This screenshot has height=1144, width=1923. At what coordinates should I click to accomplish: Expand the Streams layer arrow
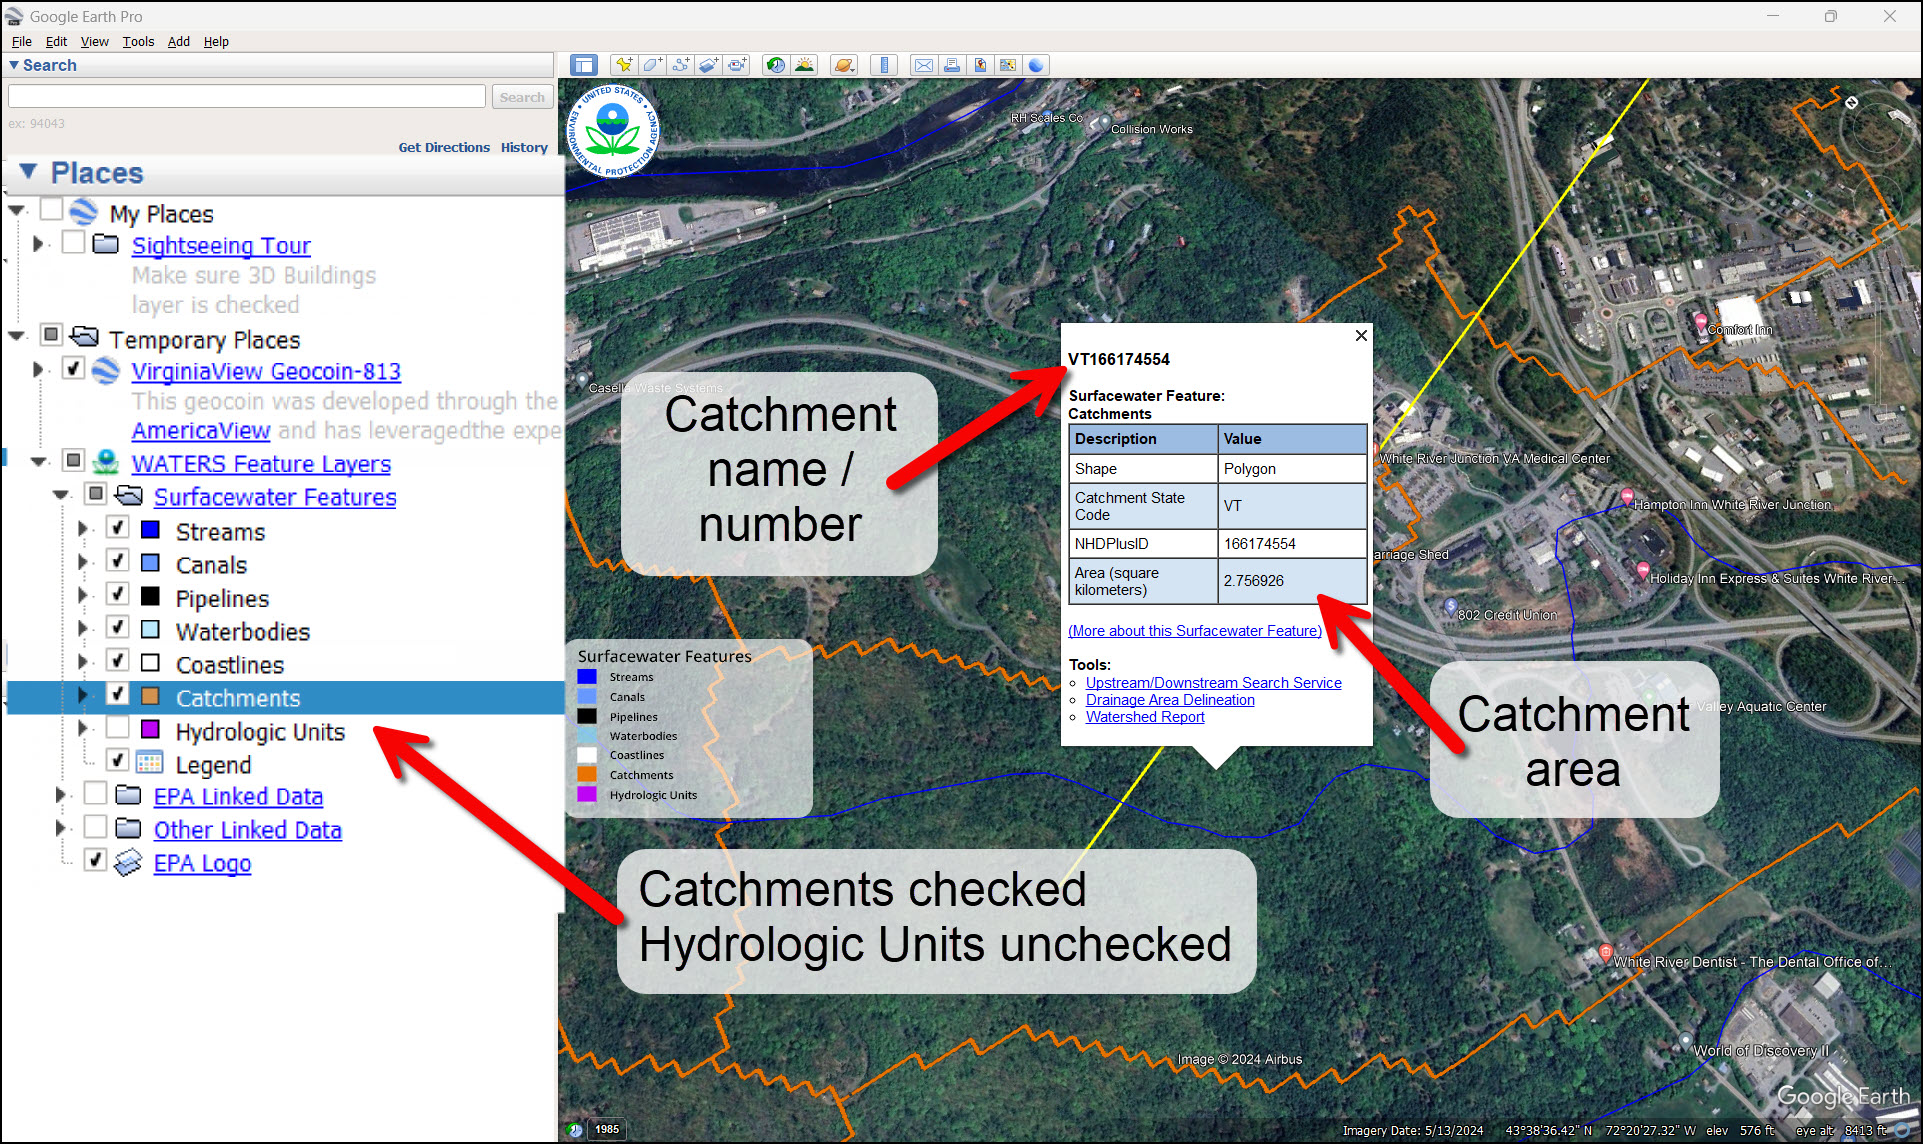pyautogui.click(x=84, y=529)
